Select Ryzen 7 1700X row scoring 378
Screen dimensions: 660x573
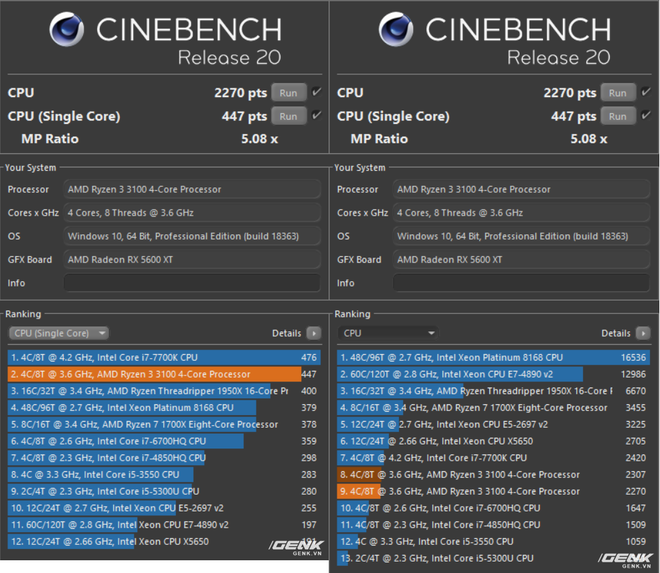(164, 424)
